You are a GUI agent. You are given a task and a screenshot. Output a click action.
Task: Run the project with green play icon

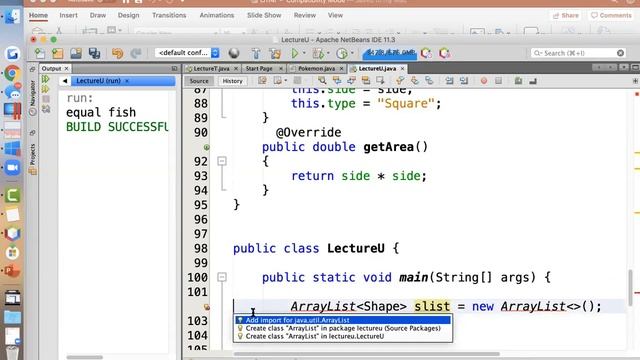click(x=294, y=53)
